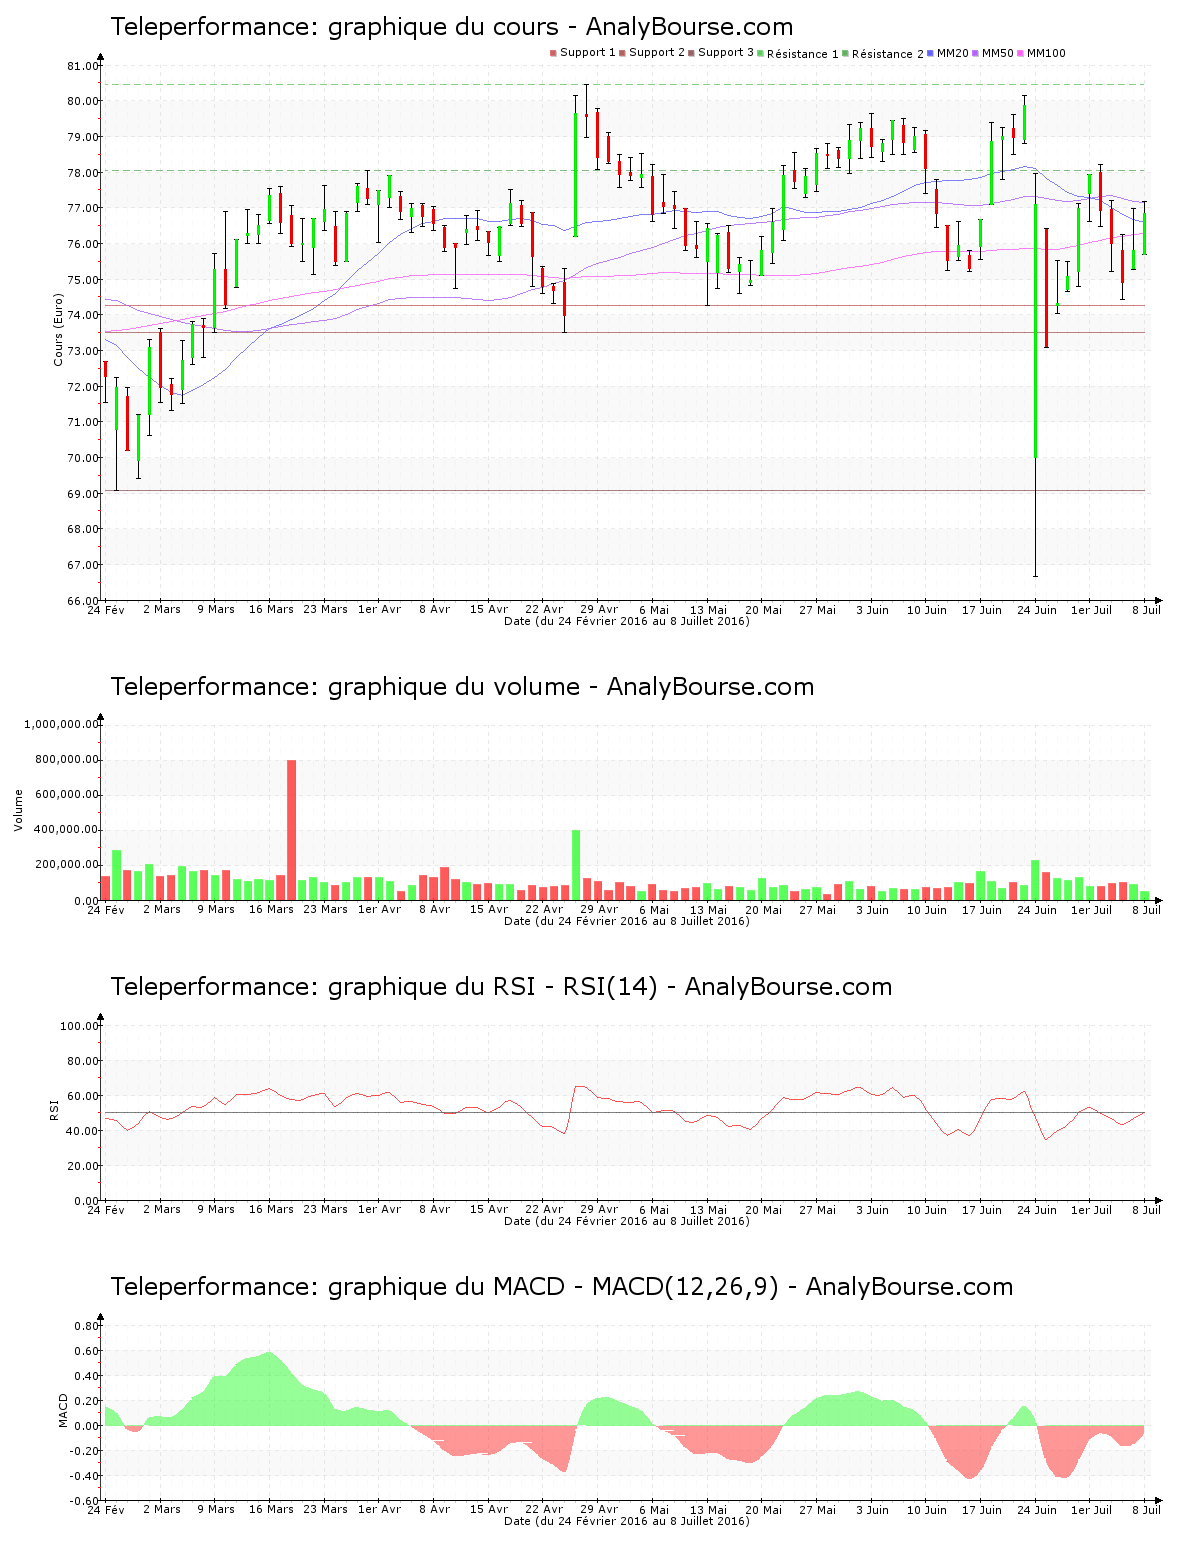This screenshot has width=1200, height=1550.
Task: Pick the MM20 legend entry
Action: [x=948, y=53]
